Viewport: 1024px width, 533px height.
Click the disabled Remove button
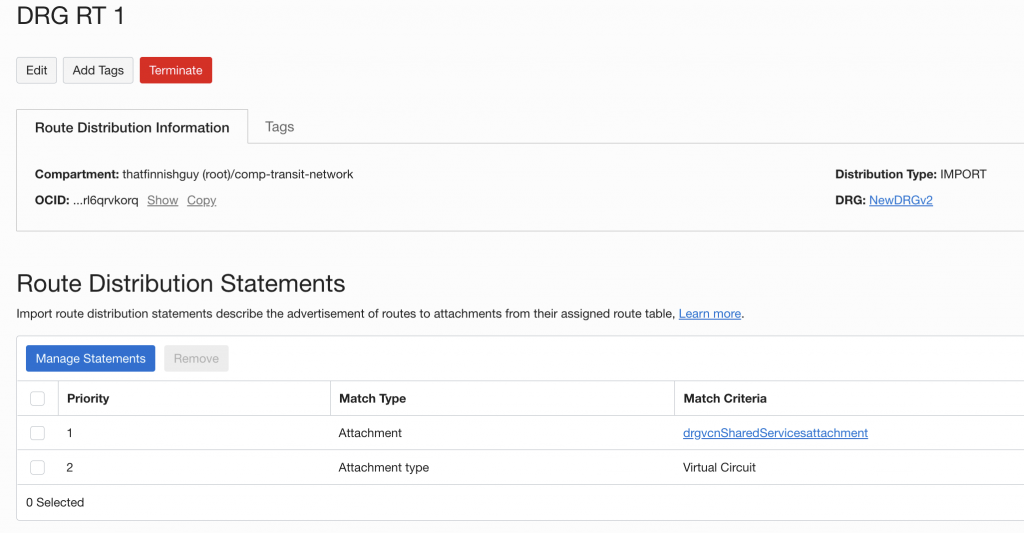(196, 359)
